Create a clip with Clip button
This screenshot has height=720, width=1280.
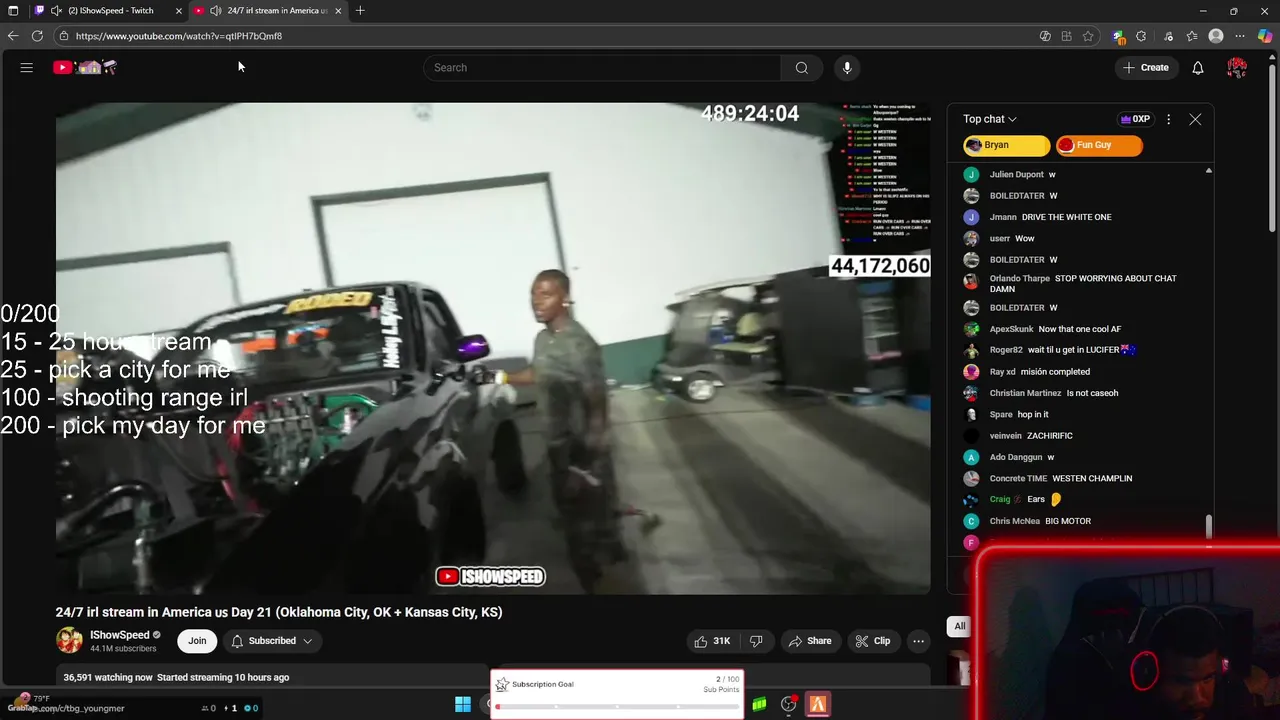(x=872, y=641)
